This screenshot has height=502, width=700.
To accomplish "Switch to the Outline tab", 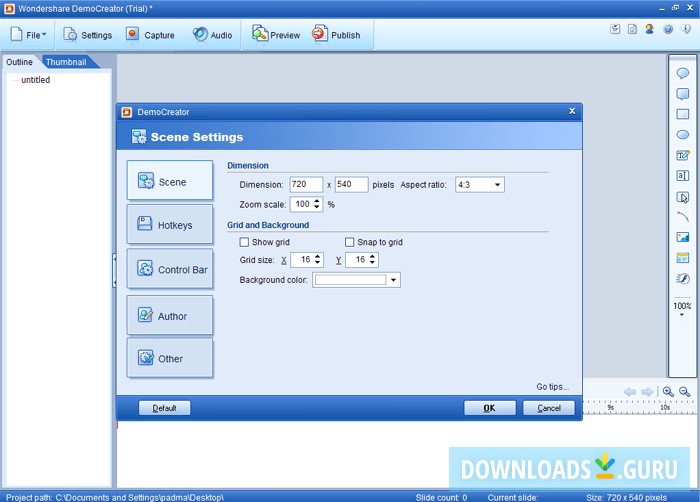I will [x=19, y=62].
